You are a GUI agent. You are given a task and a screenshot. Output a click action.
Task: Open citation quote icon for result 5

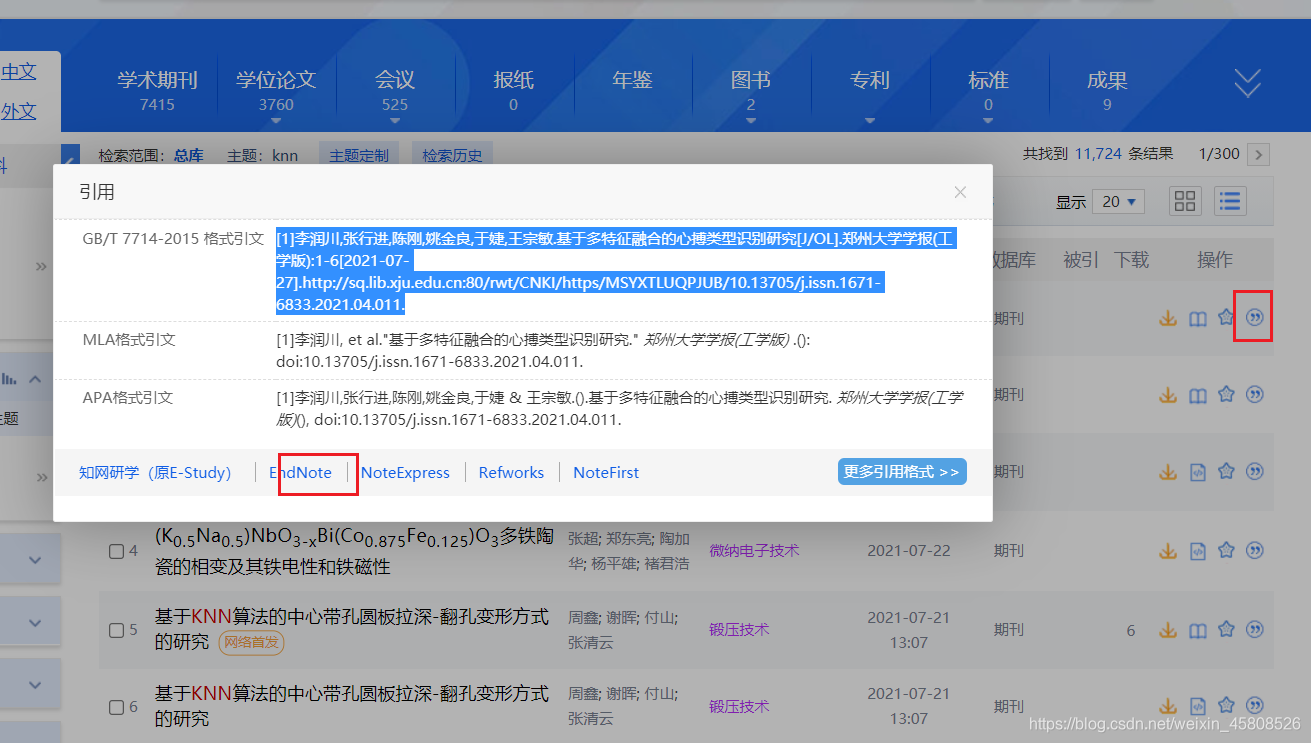(x=1254, y=630)
